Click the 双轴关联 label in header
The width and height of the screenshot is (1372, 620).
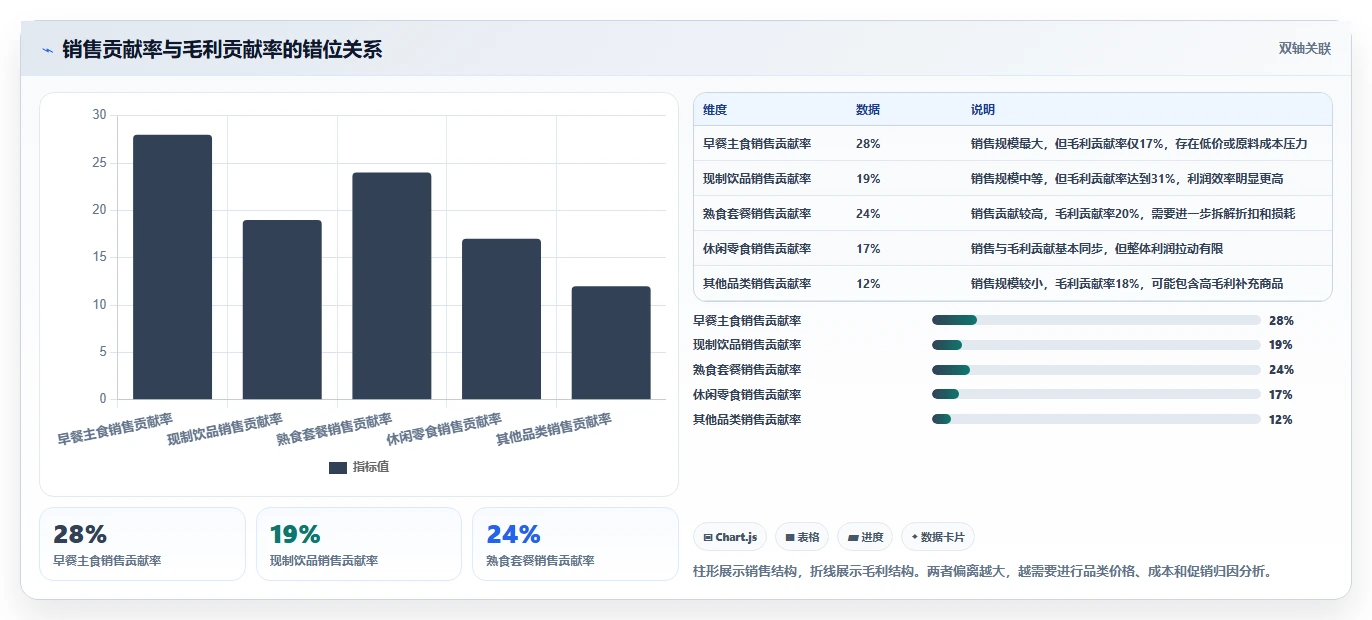(x=1304, y=49)
